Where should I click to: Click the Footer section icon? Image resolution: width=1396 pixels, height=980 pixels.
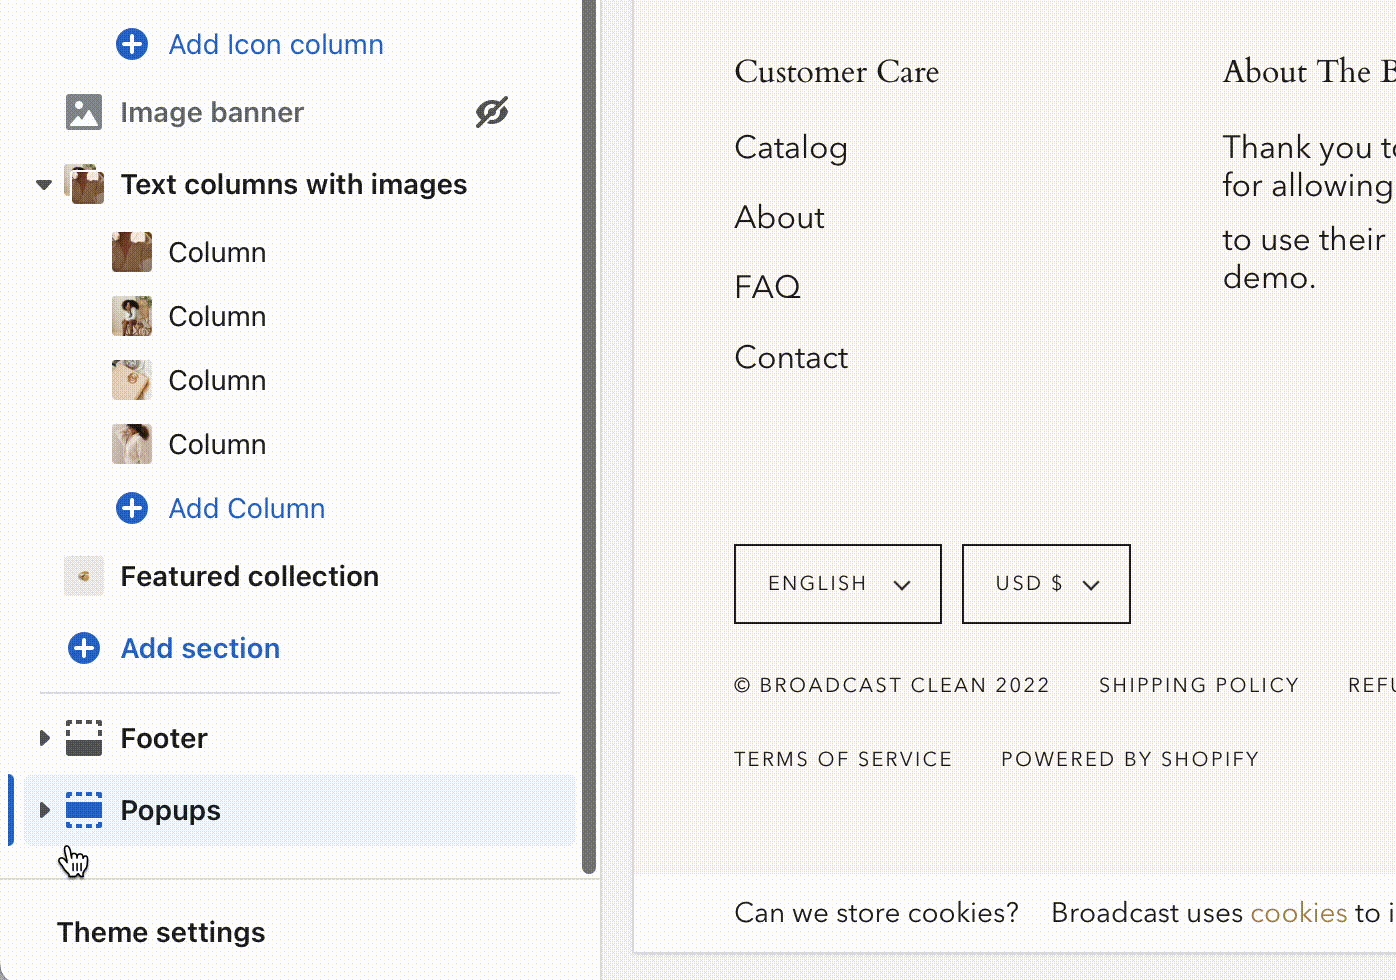(x=84, y=738)
